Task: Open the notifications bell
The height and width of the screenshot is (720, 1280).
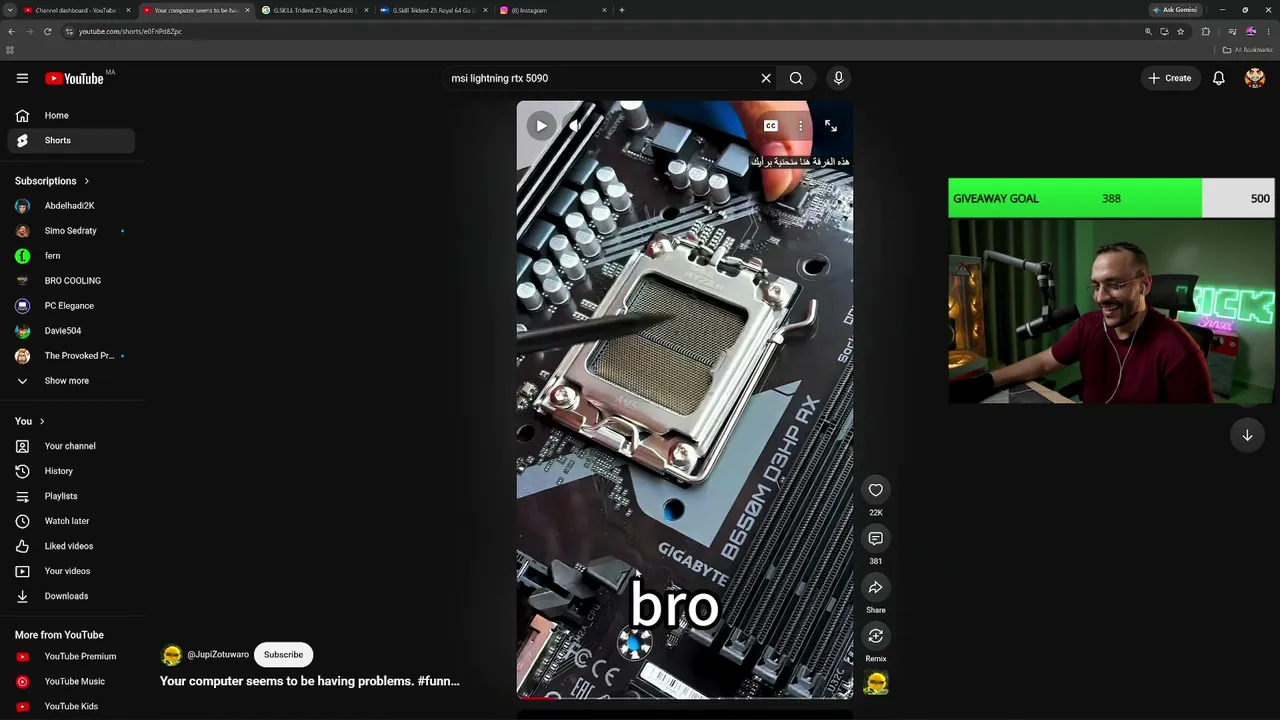Action: 1219,78
